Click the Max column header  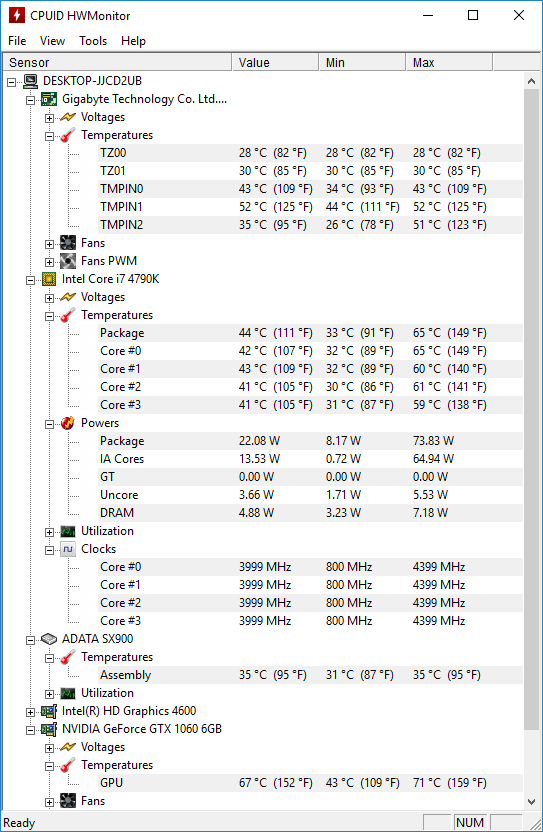(450, 63)
